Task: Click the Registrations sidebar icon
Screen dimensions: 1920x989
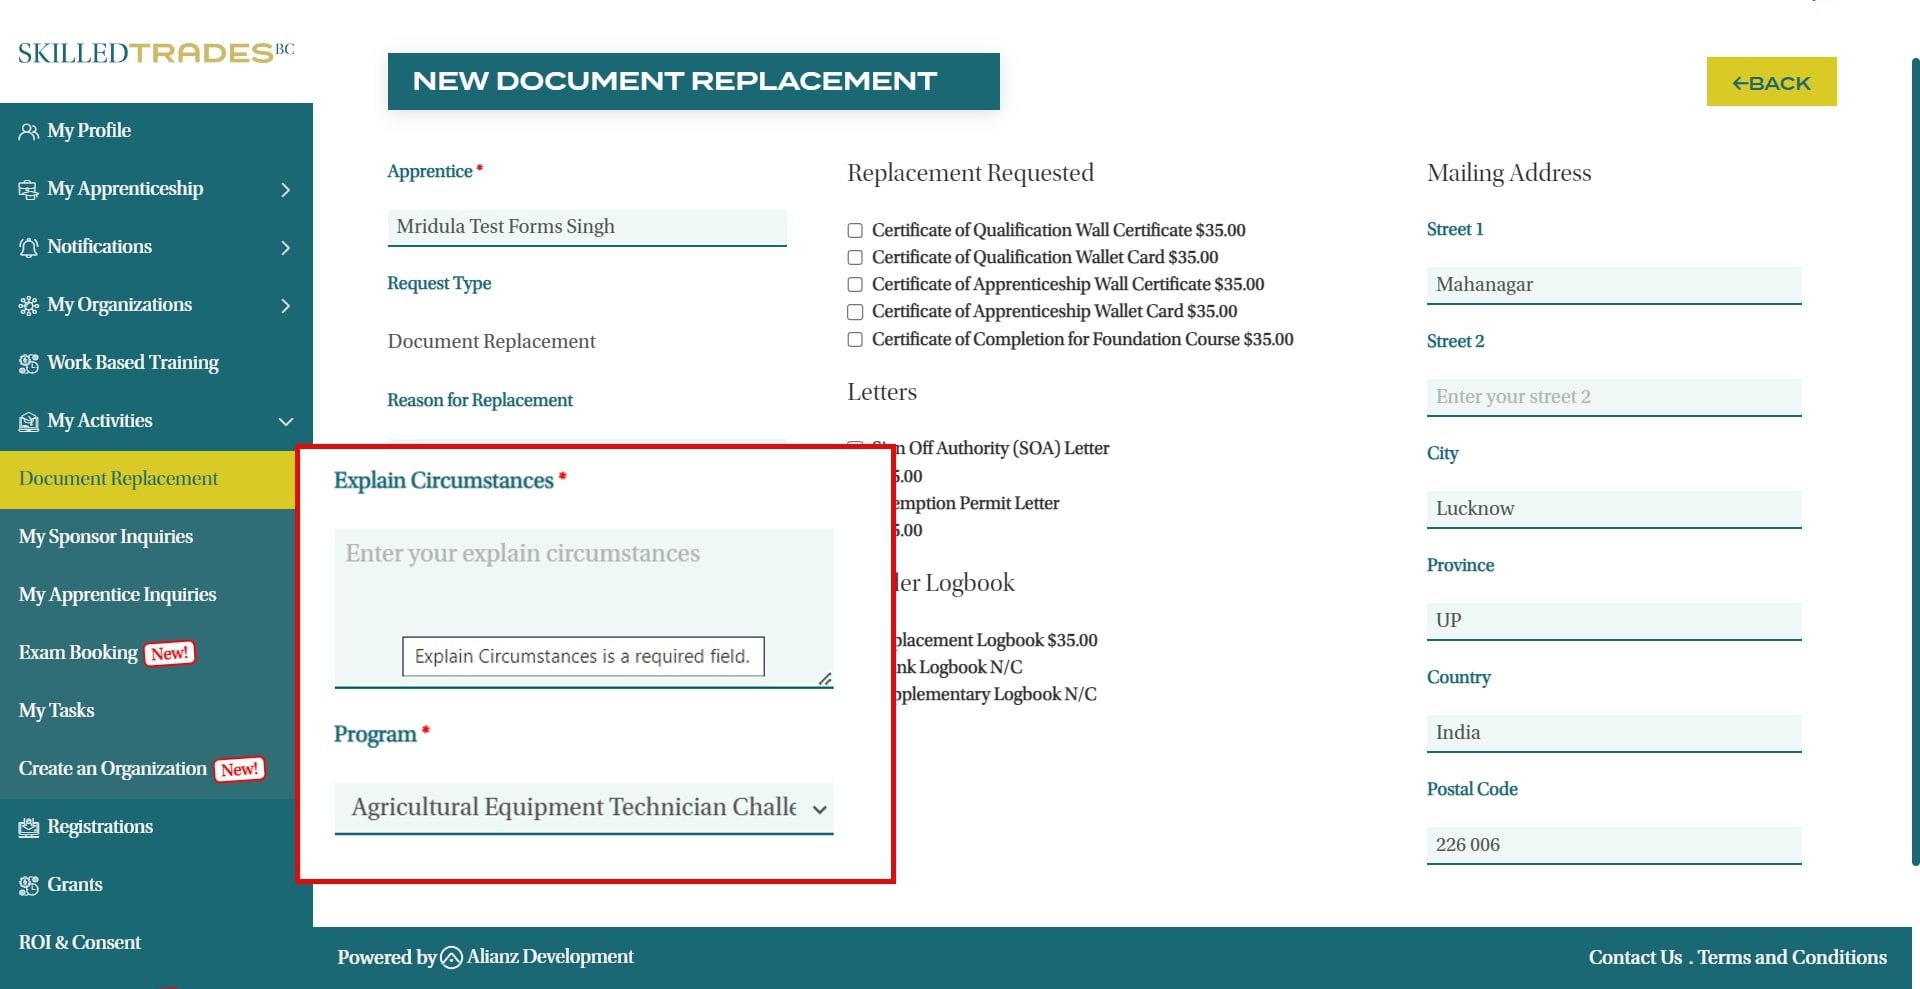Action: pyautogui.click(x=28, y=828)
